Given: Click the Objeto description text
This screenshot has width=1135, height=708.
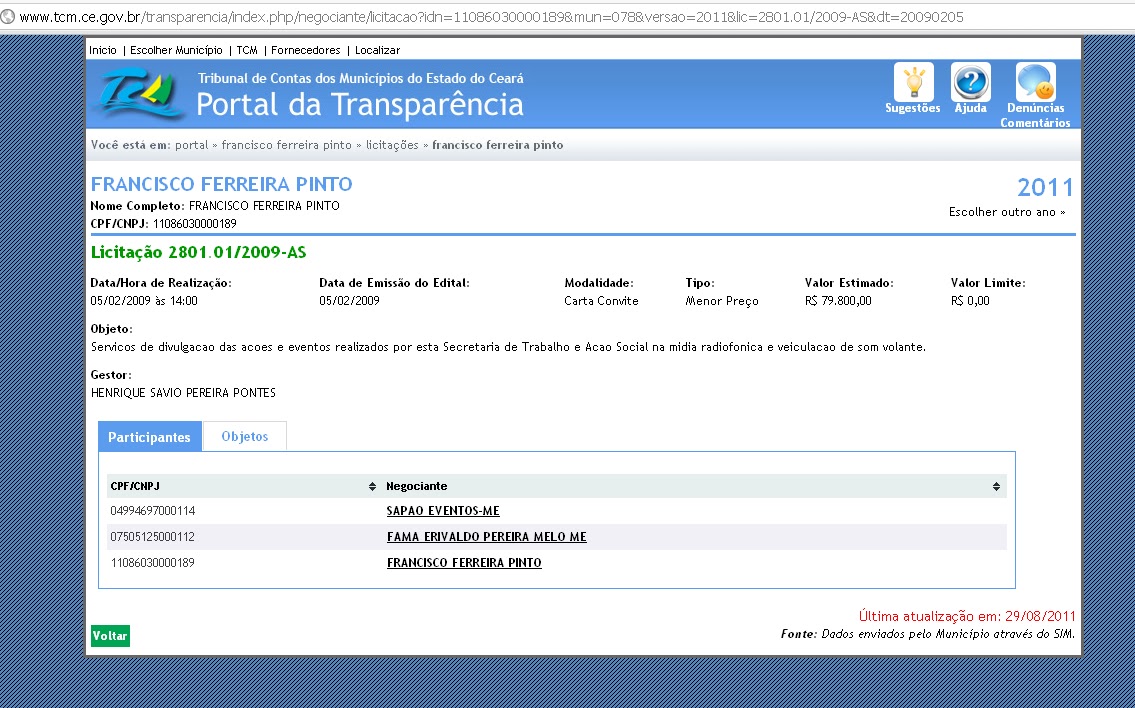Looking at the screenshot, I should (x=508, y=347).
